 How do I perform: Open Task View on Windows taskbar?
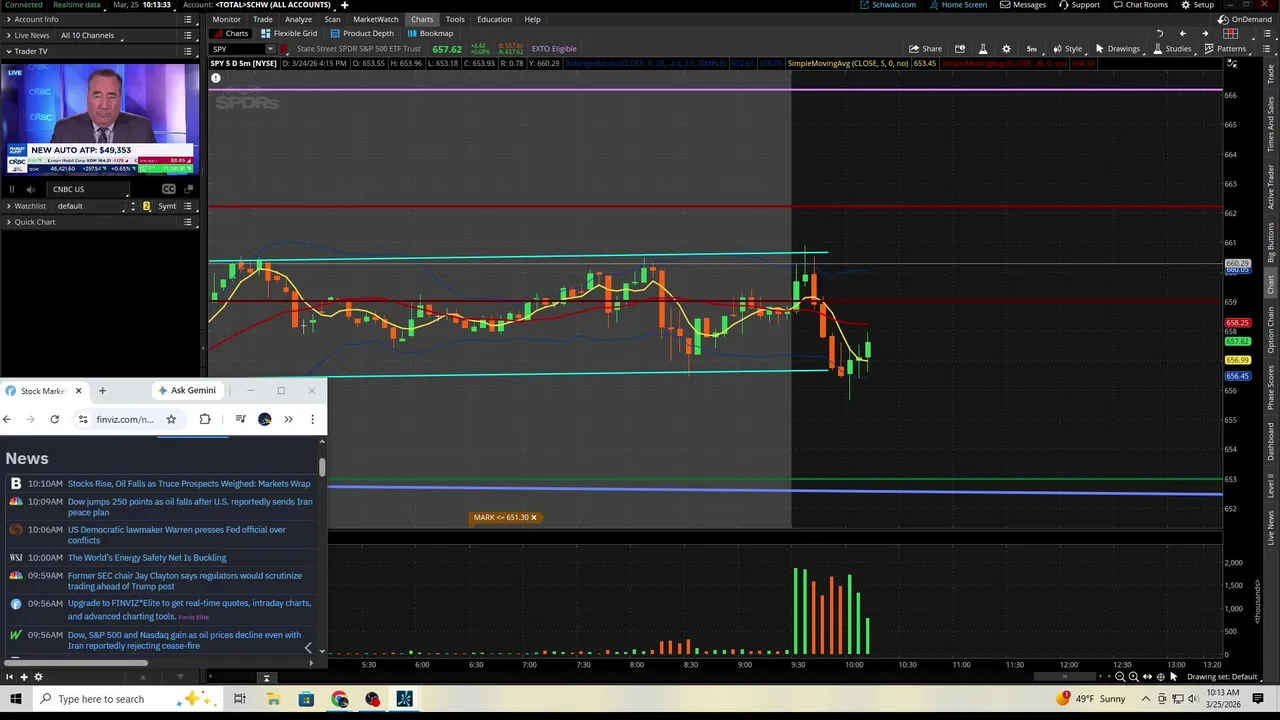click(x=239, y=699)
